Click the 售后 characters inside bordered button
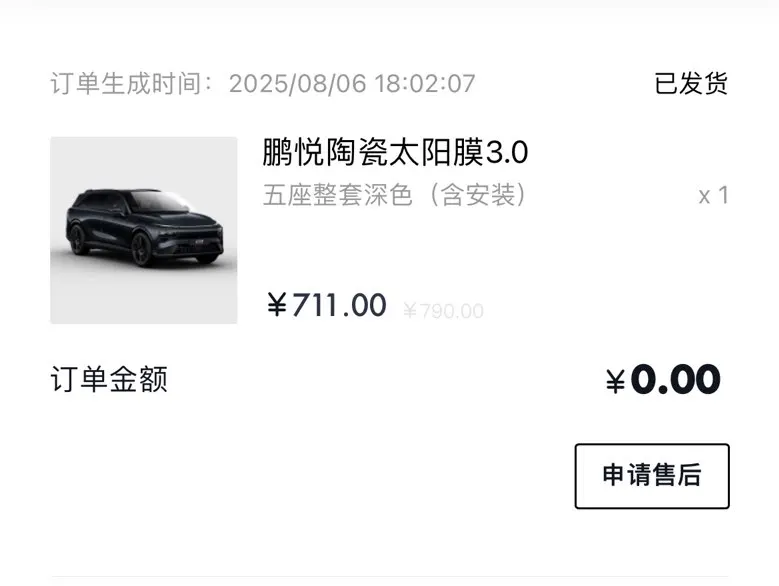This screenshot has width=779, height=586. click(x=677, y=475)
